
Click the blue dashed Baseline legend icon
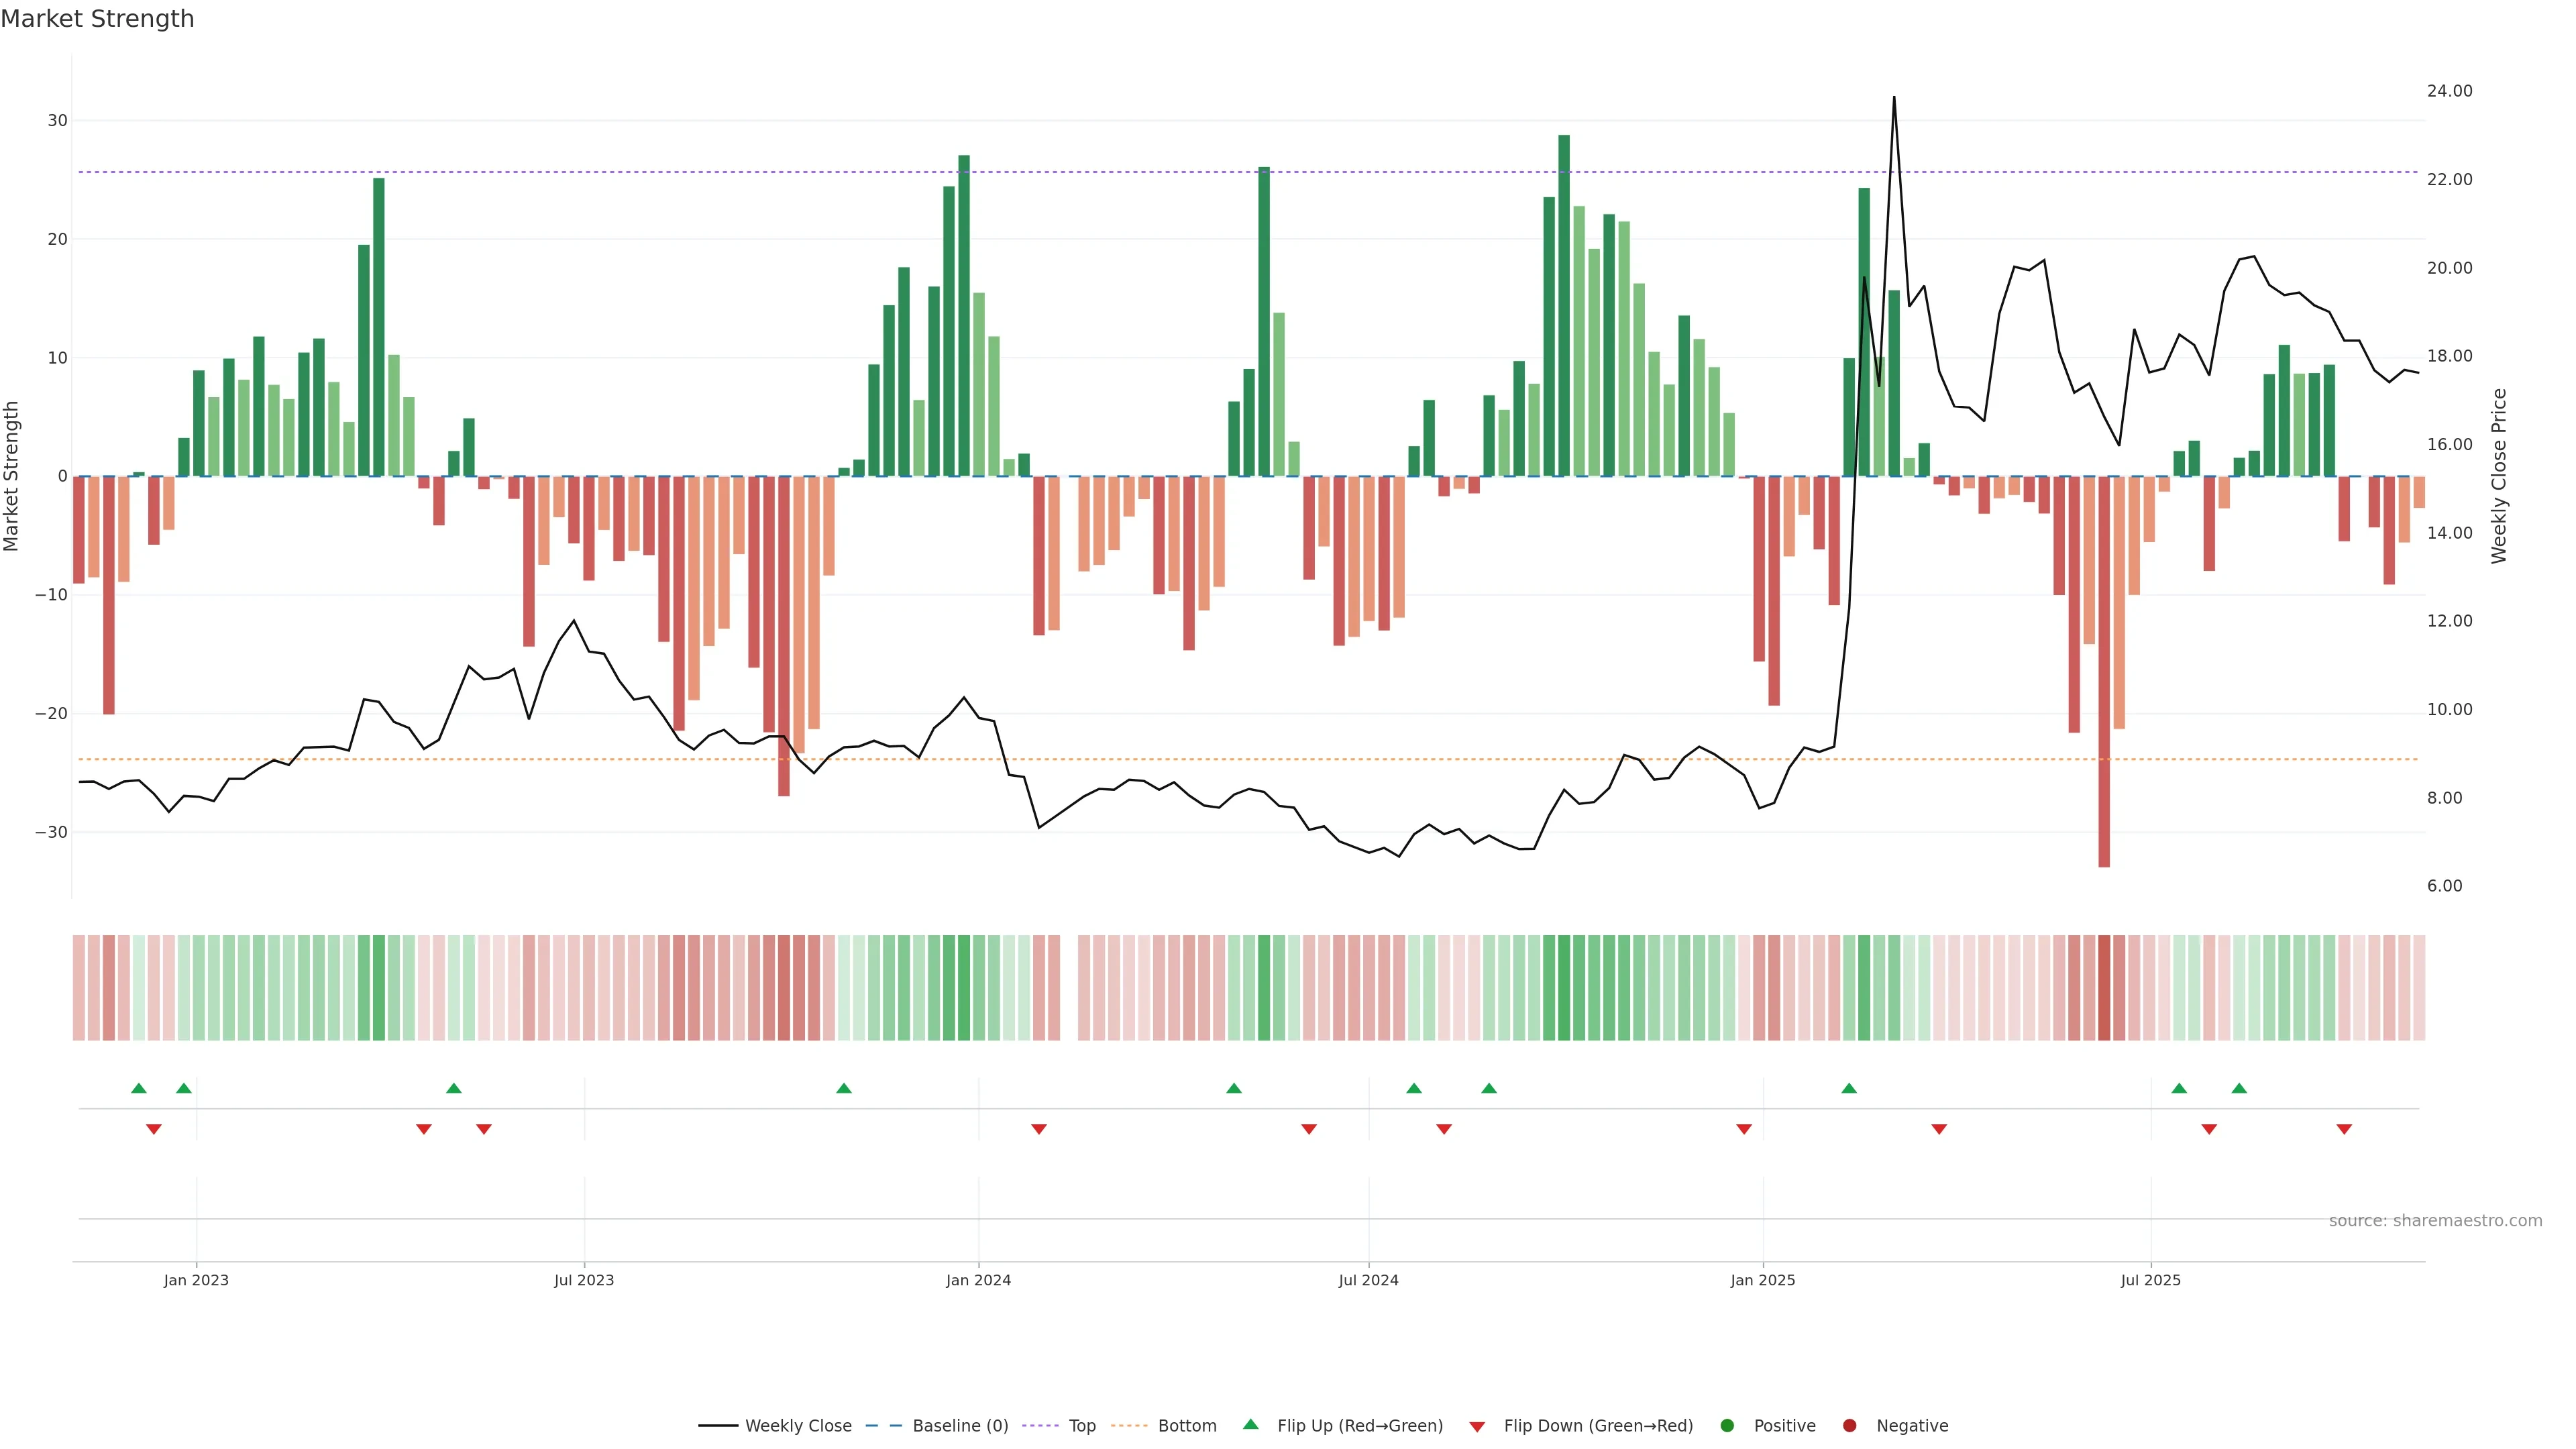click(x=883, y=1426)
